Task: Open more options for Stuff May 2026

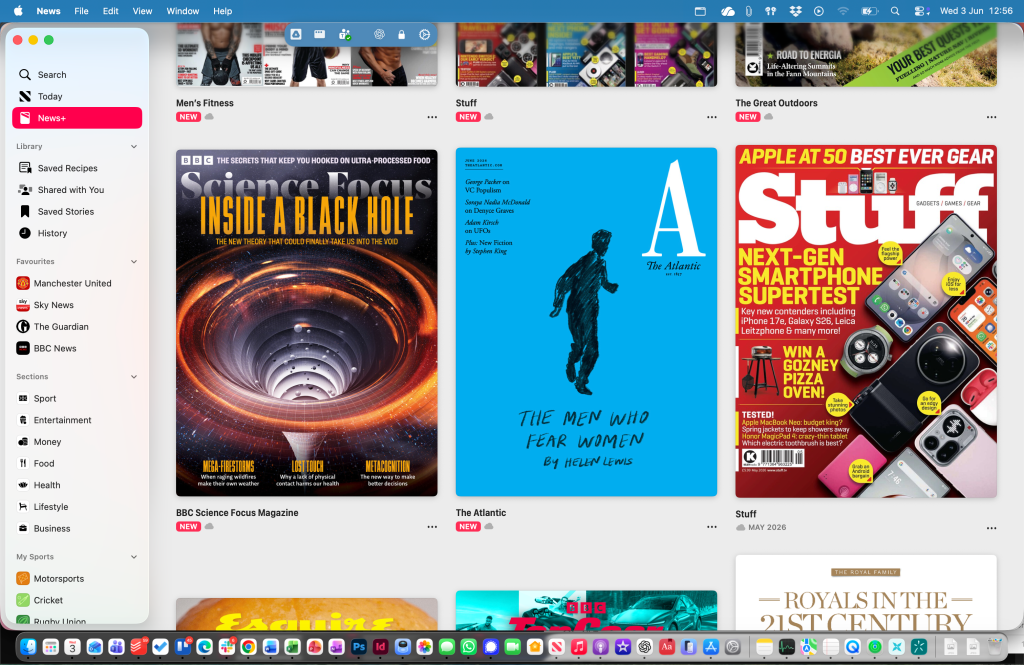Action: tap(991, 528)
